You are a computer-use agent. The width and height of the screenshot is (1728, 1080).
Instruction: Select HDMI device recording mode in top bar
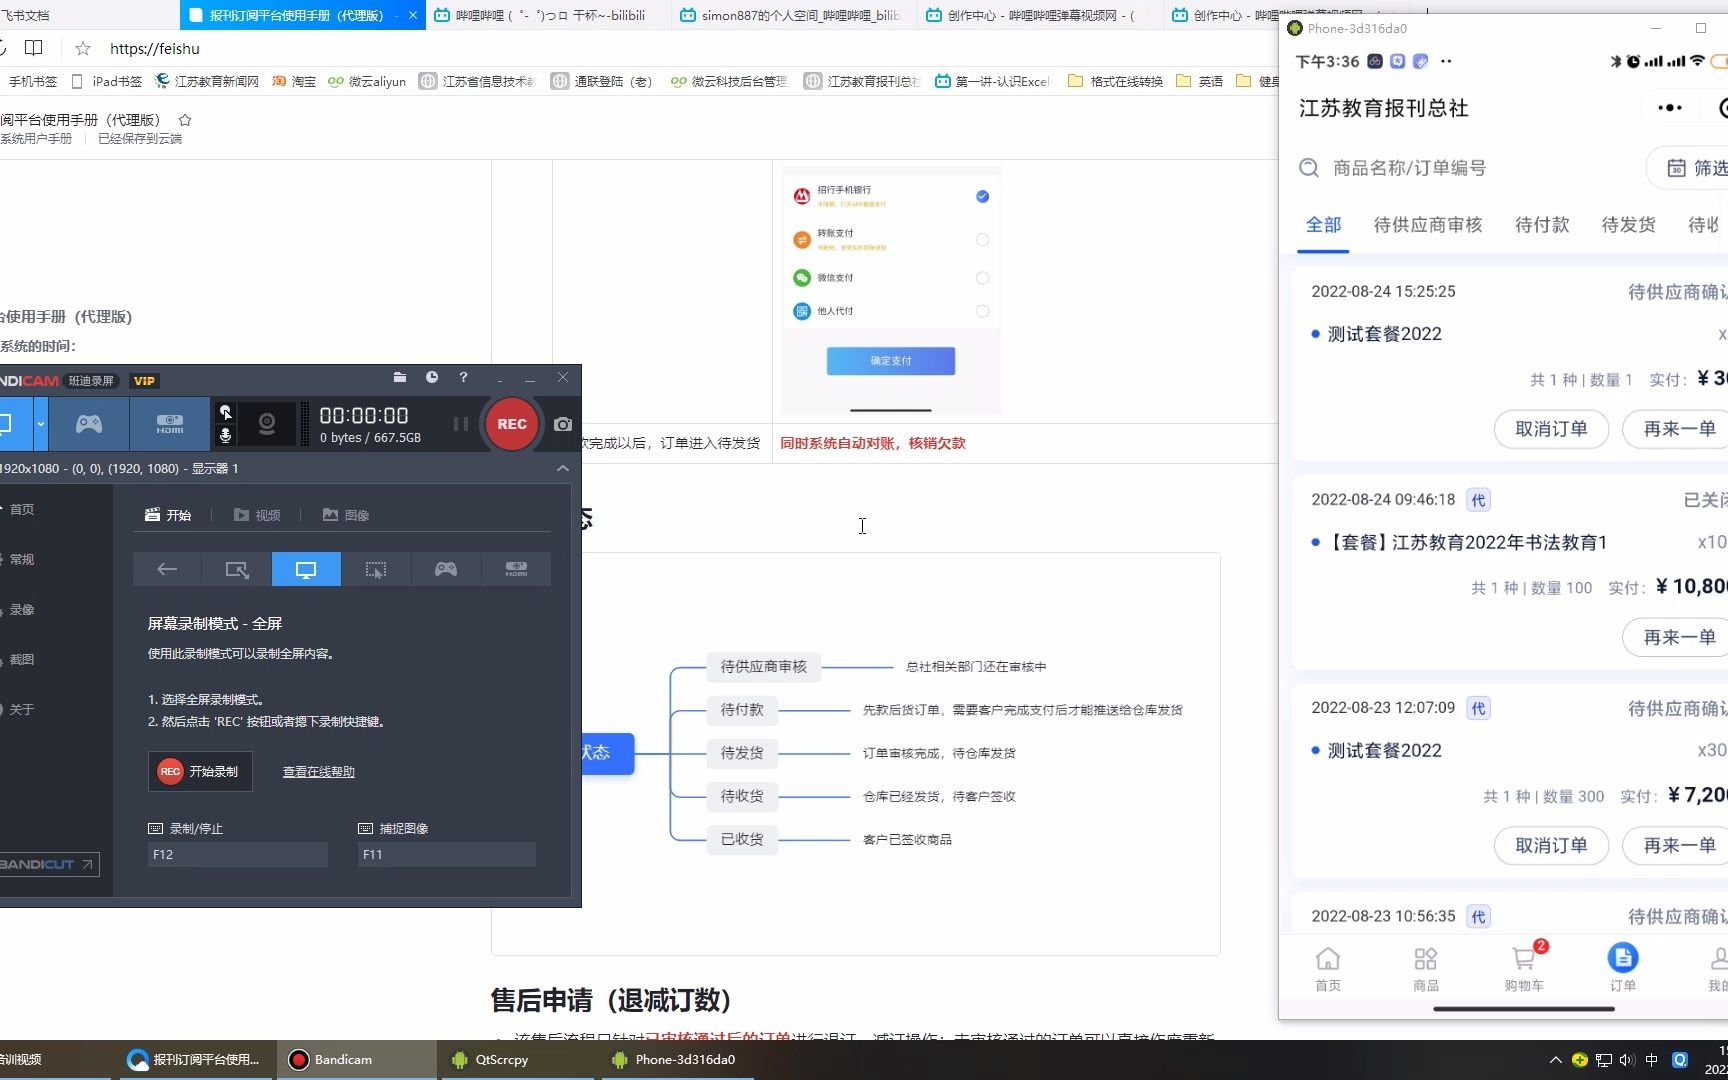point(170,424)
